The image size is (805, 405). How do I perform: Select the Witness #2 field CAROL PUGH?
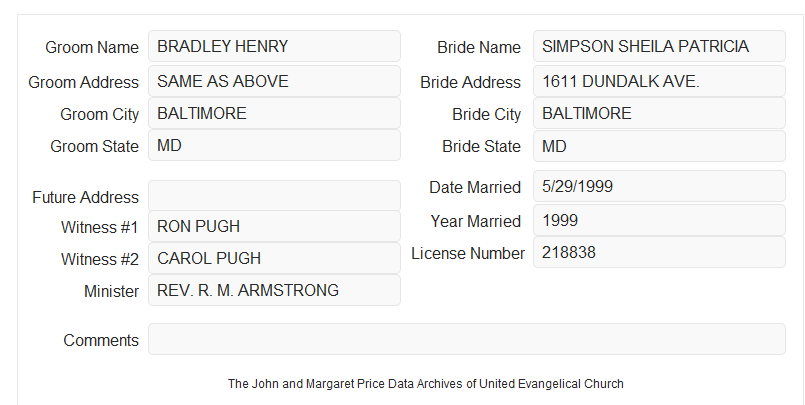274,258
